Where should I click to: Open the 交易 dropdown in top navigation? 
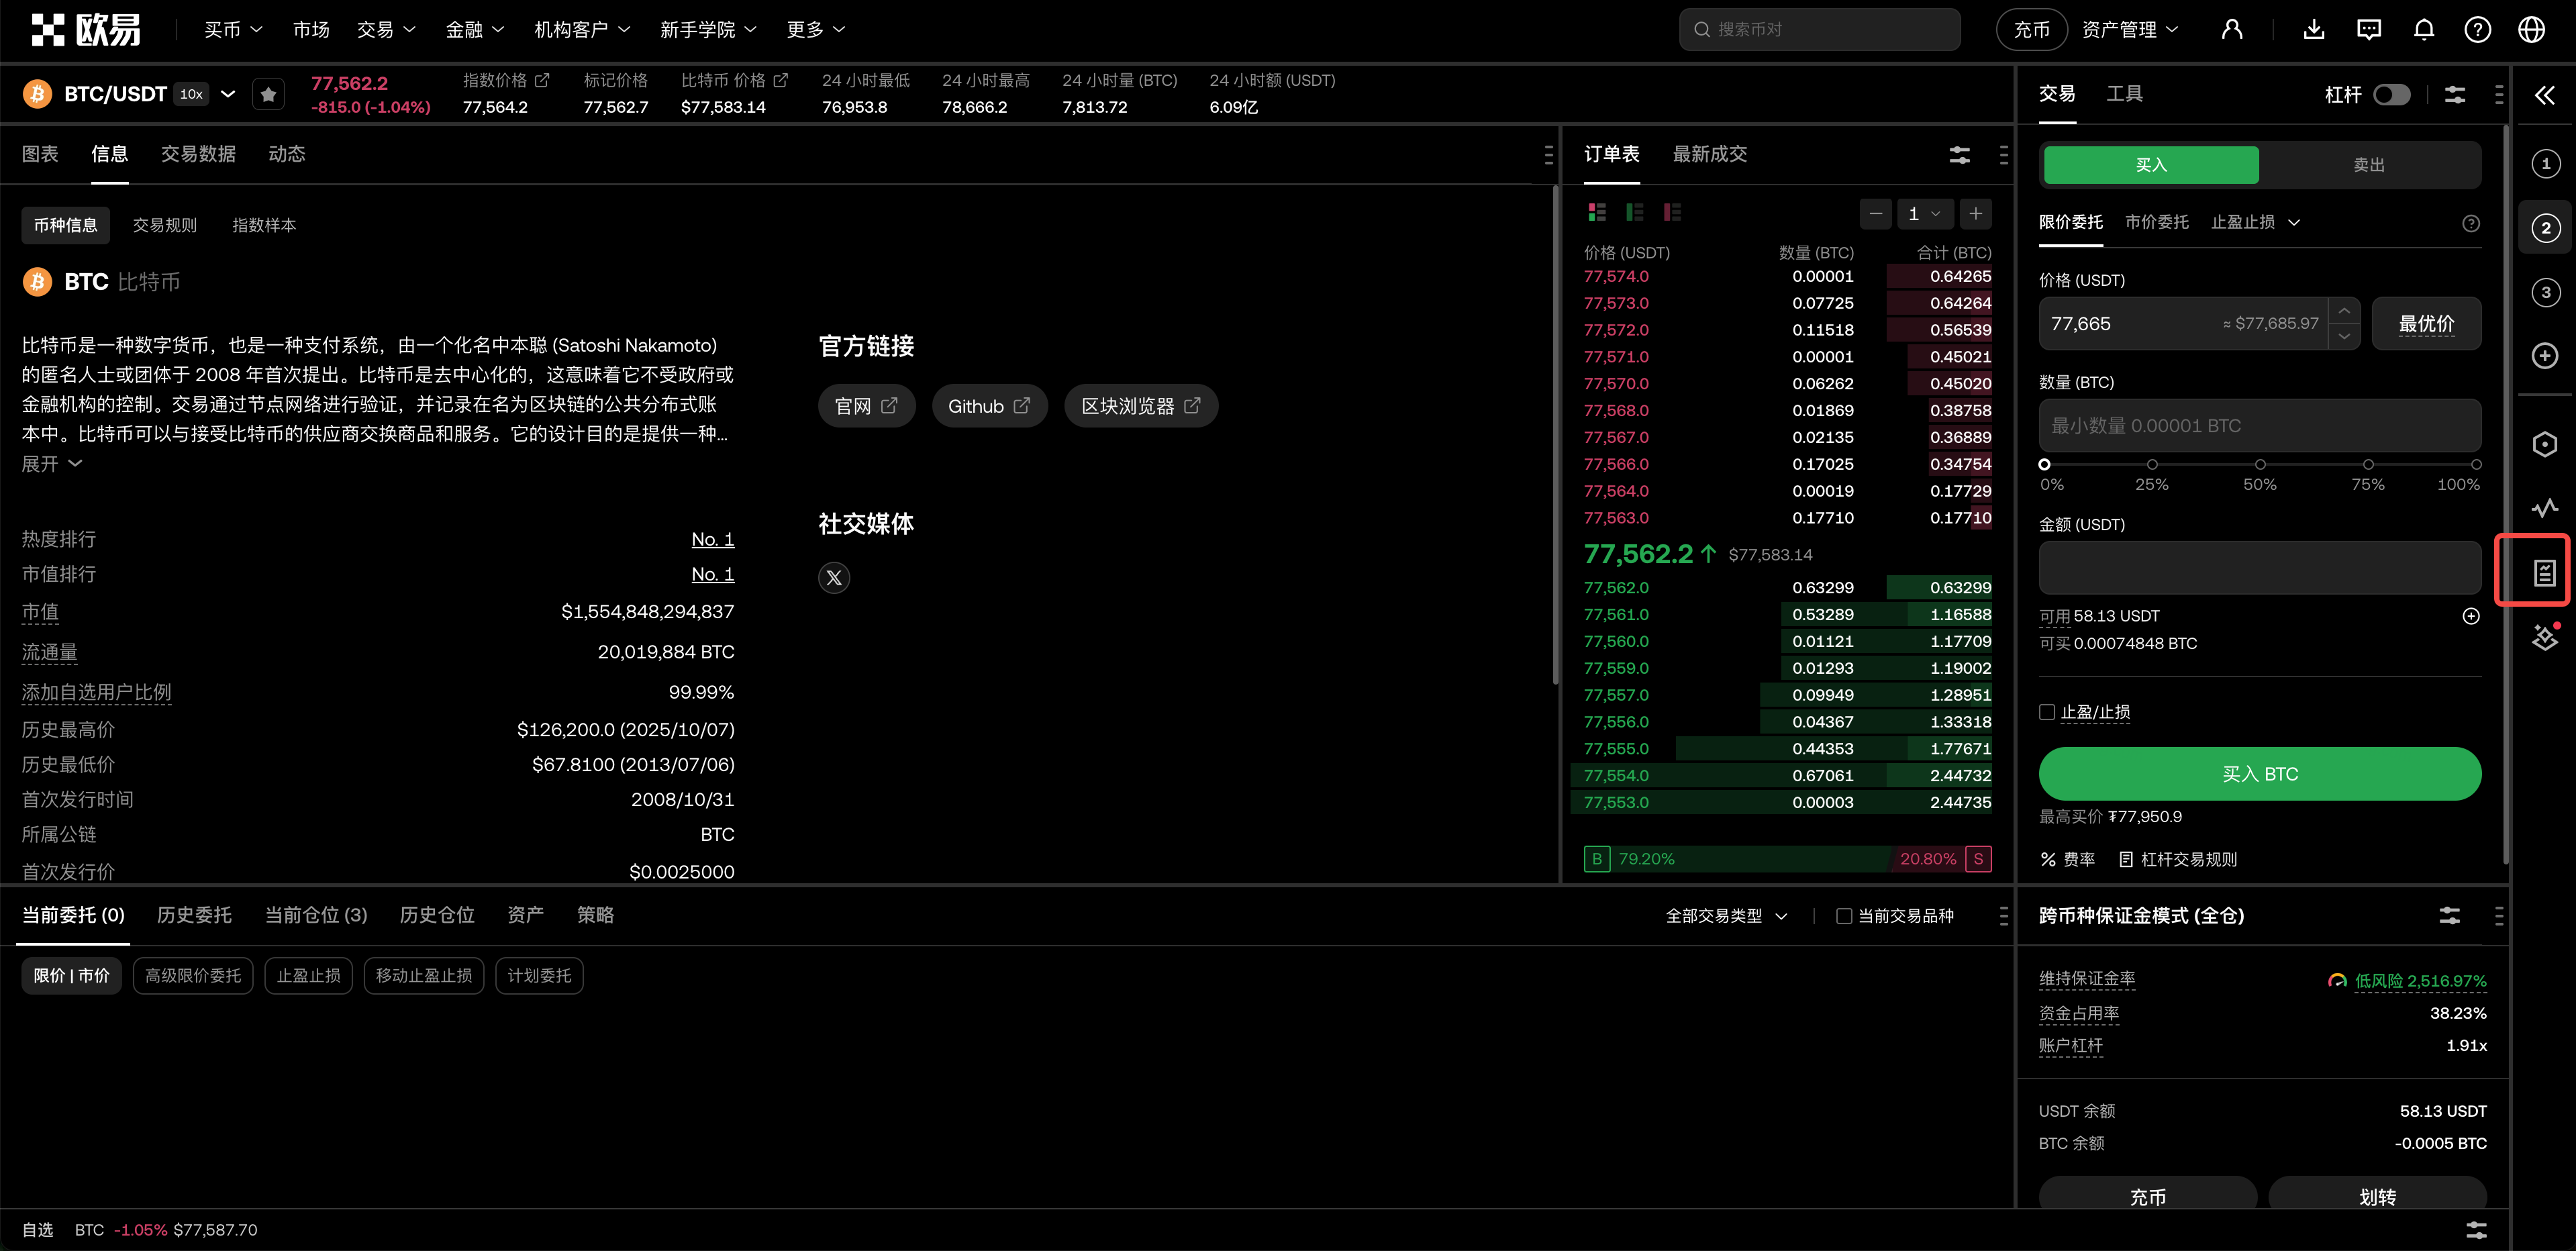pyautogui.click(x=386, y=30)
